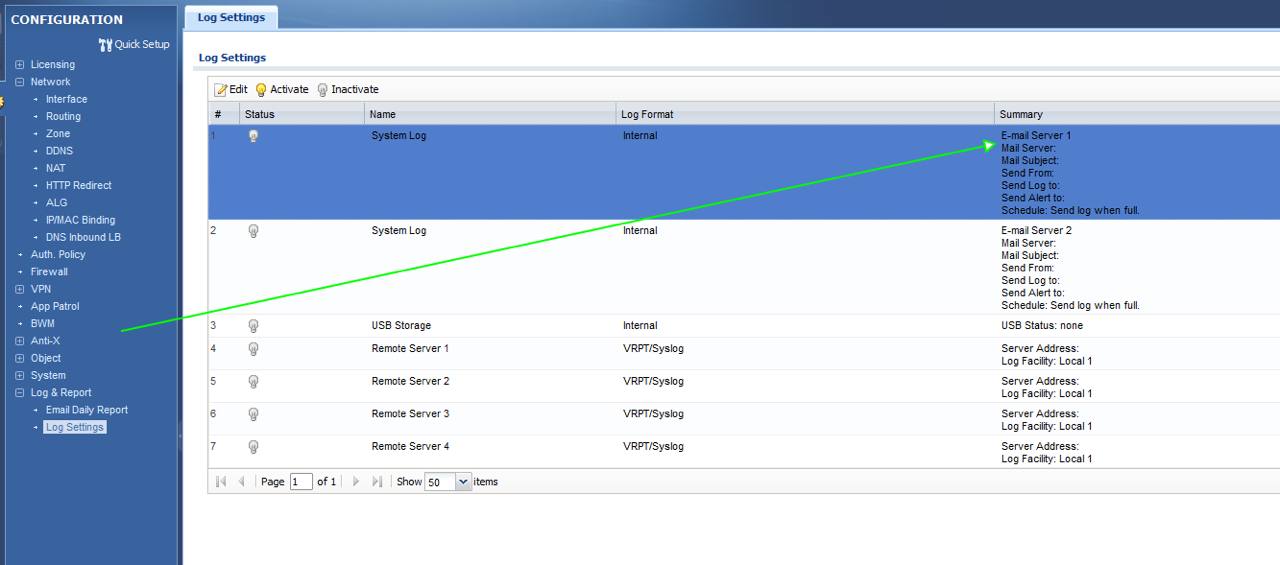This screenshot has height=565, width=1280.
Task: Click the Inactivate bulb button
Action: (x=348, y=89)
